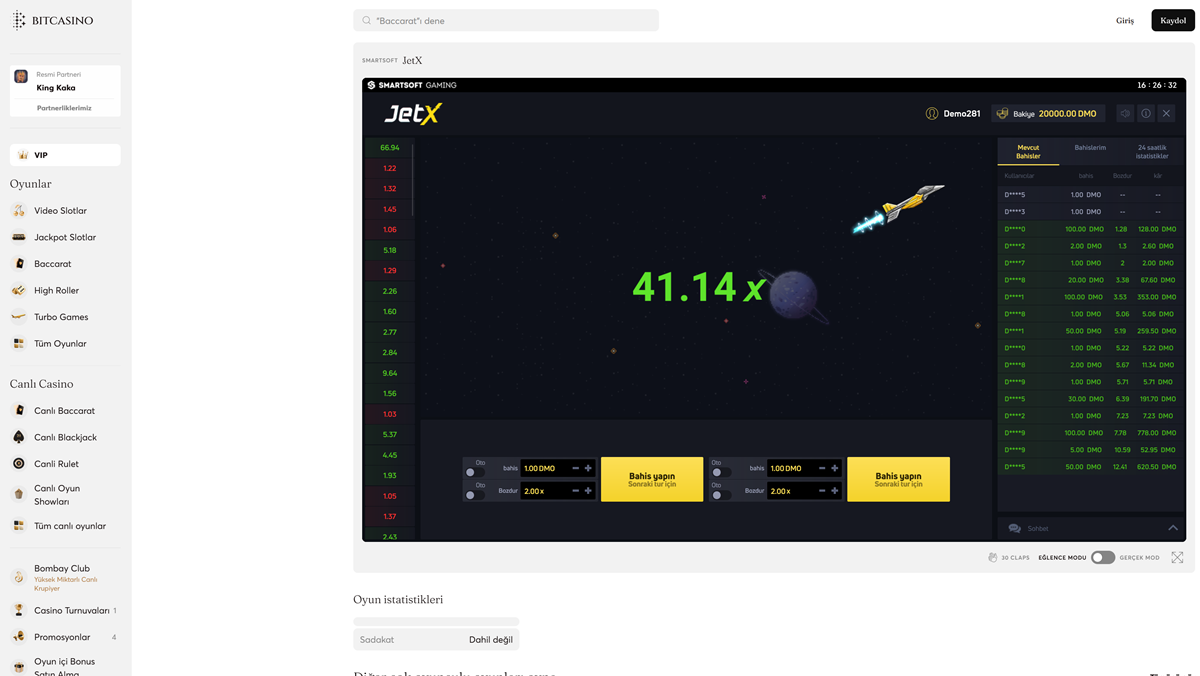Open Canlı Rulet
The image size is (1200, 676).
(x=56, y=464)
